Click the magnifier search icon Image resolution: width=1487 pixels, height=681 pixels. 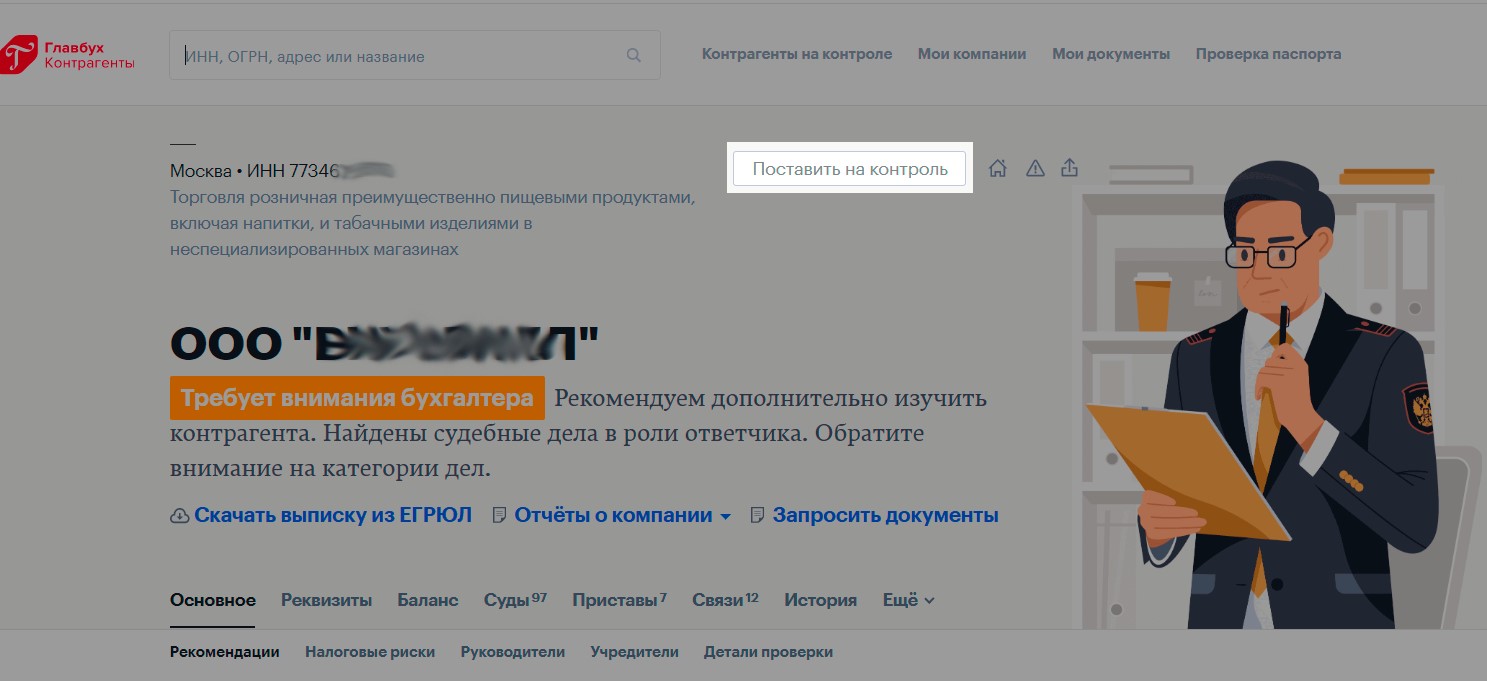pyautogui.click(x=633, y=56)
